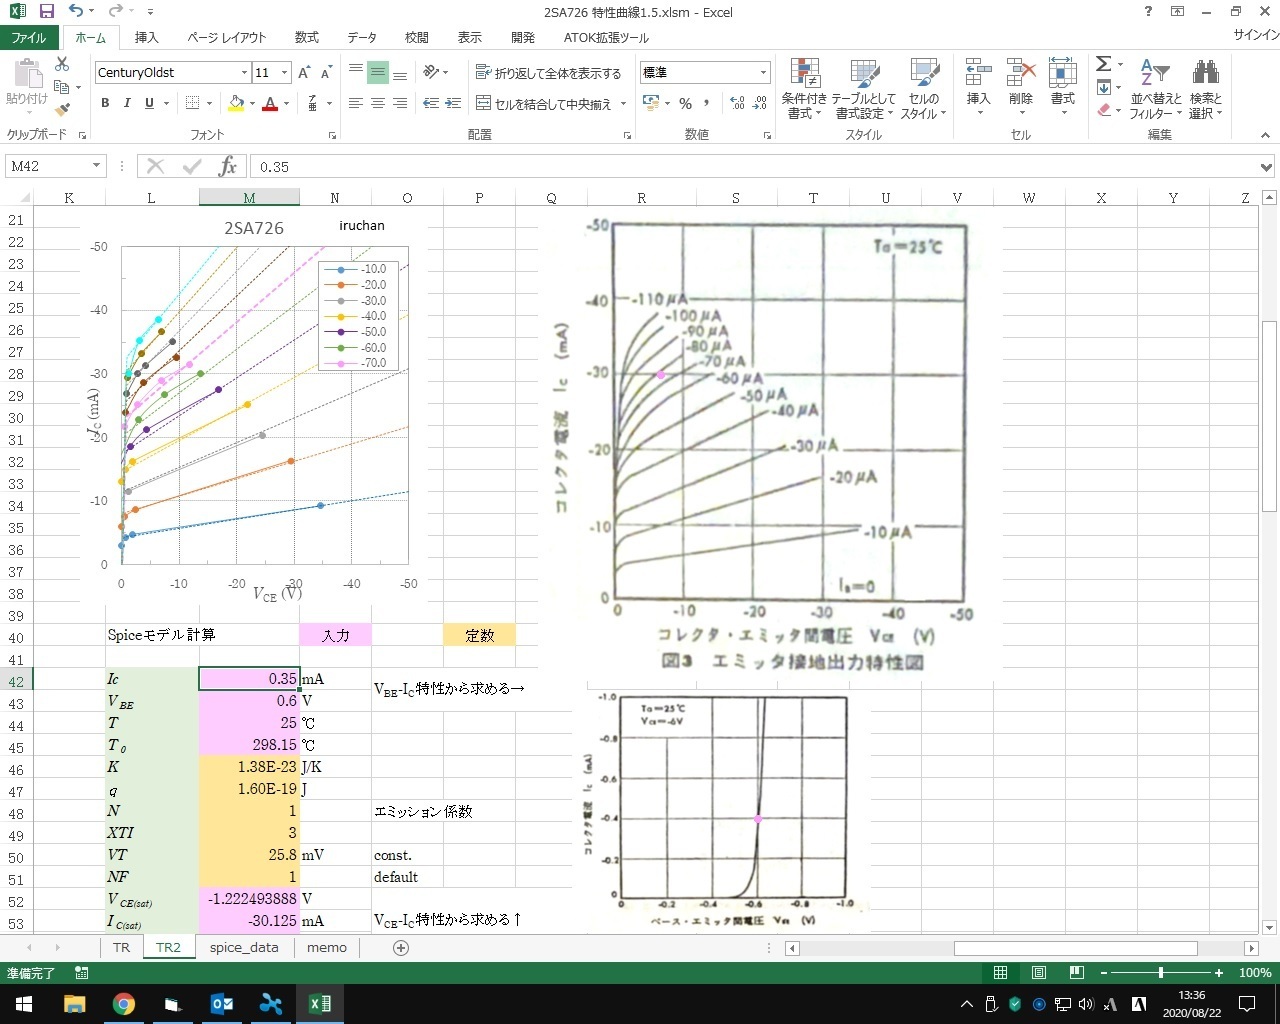Click the AutoSum sigma icon
Viewport: 1280px width, 1024px height.
click(x=1103, y=64)
